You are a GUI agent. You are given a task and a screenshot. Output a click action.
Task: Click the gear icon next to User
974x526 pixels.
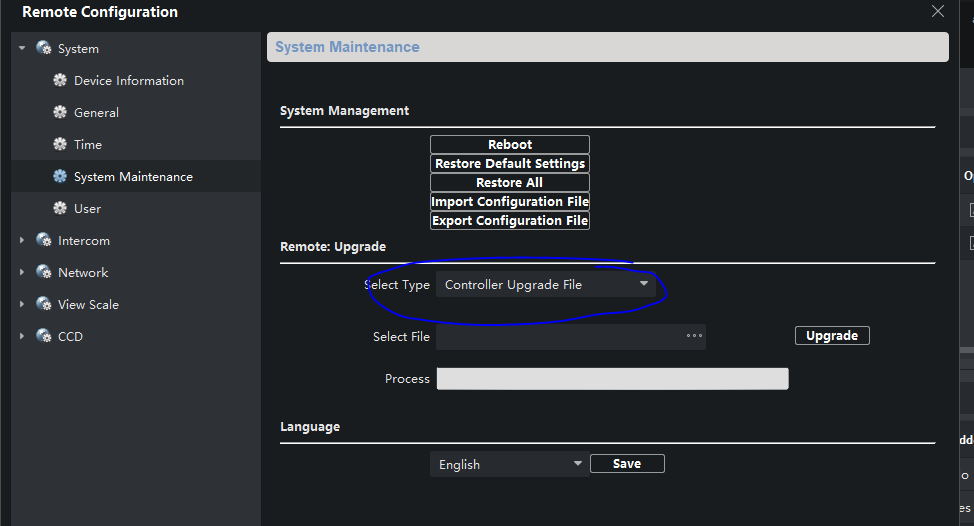point(60,209)
